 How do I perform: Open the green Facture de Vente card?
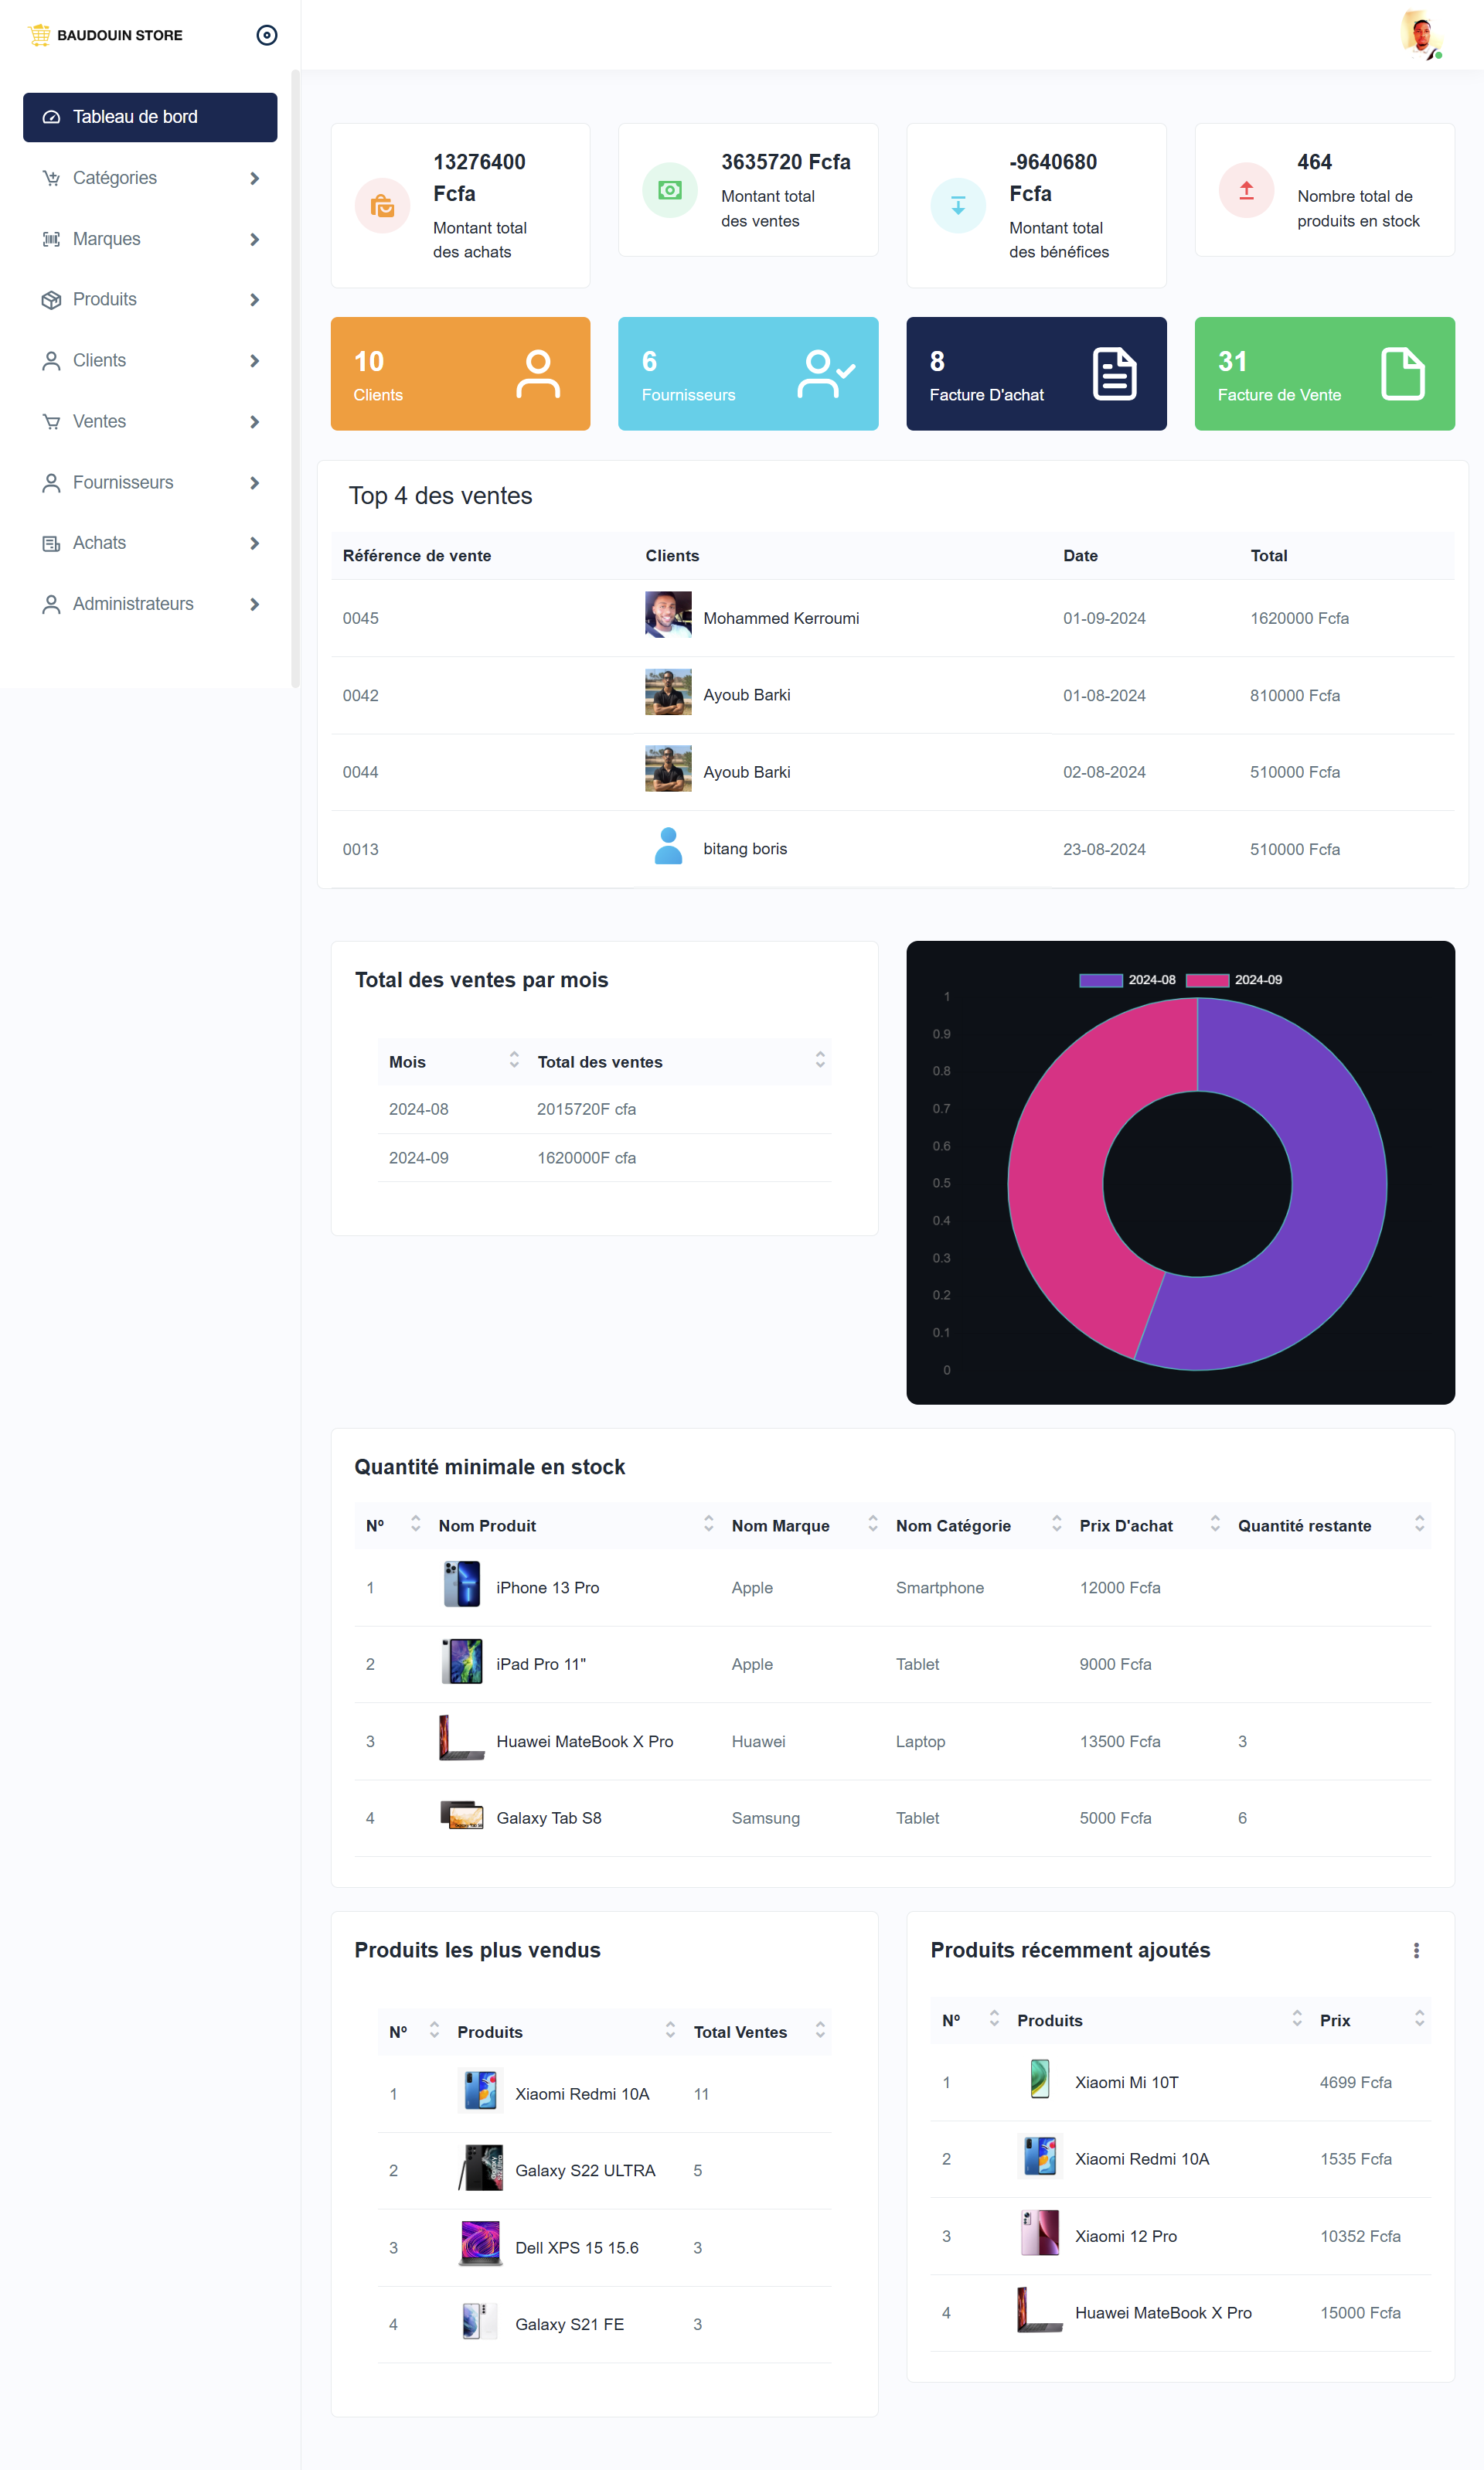(x=1324, y=374)
